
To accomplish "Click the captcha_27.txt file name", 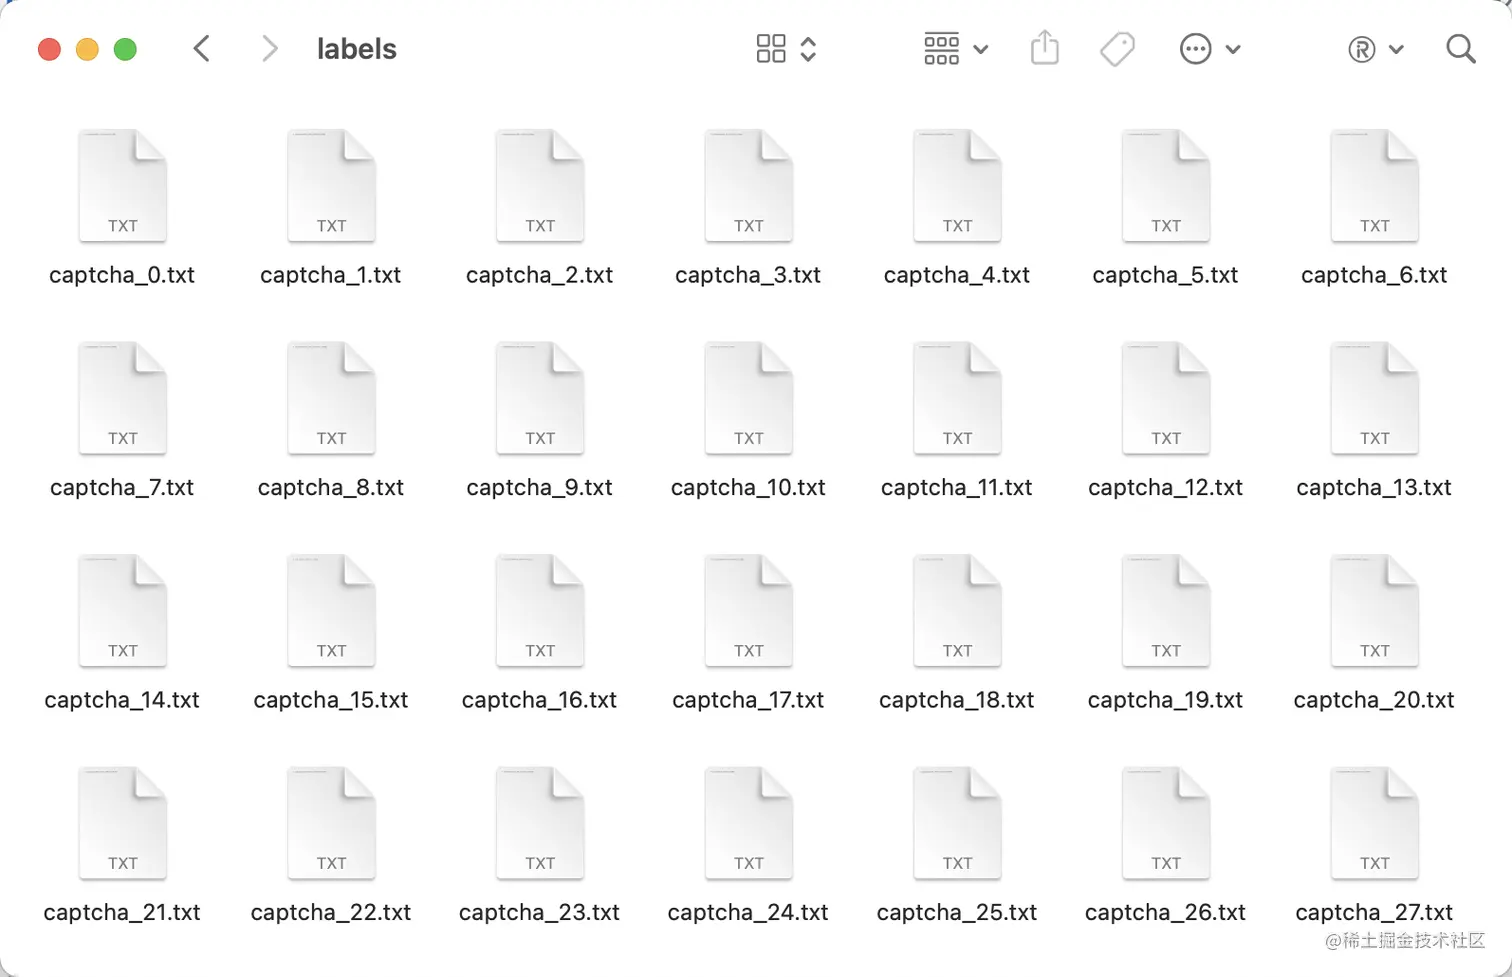I will tap(1374, 912).
